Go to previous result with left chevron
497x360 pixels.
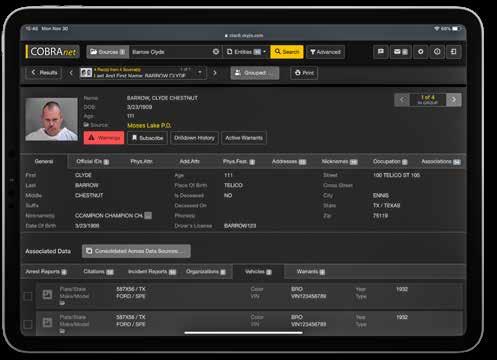tap(71, 73)
